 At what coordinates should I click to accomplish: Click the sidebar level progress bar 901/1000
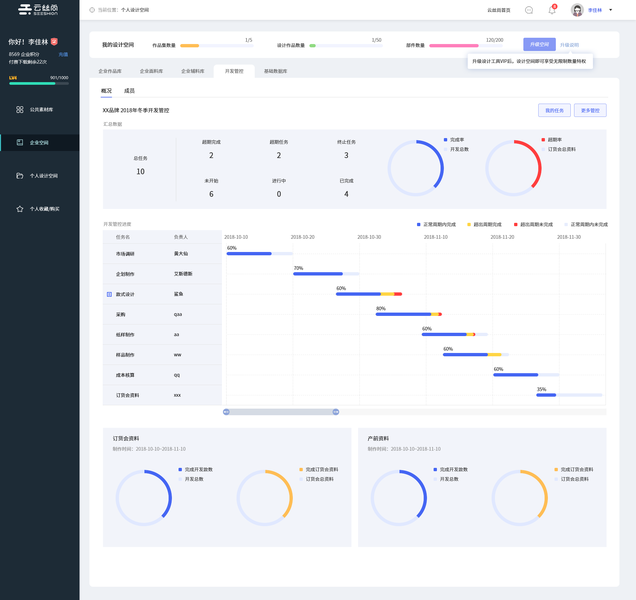39,83
